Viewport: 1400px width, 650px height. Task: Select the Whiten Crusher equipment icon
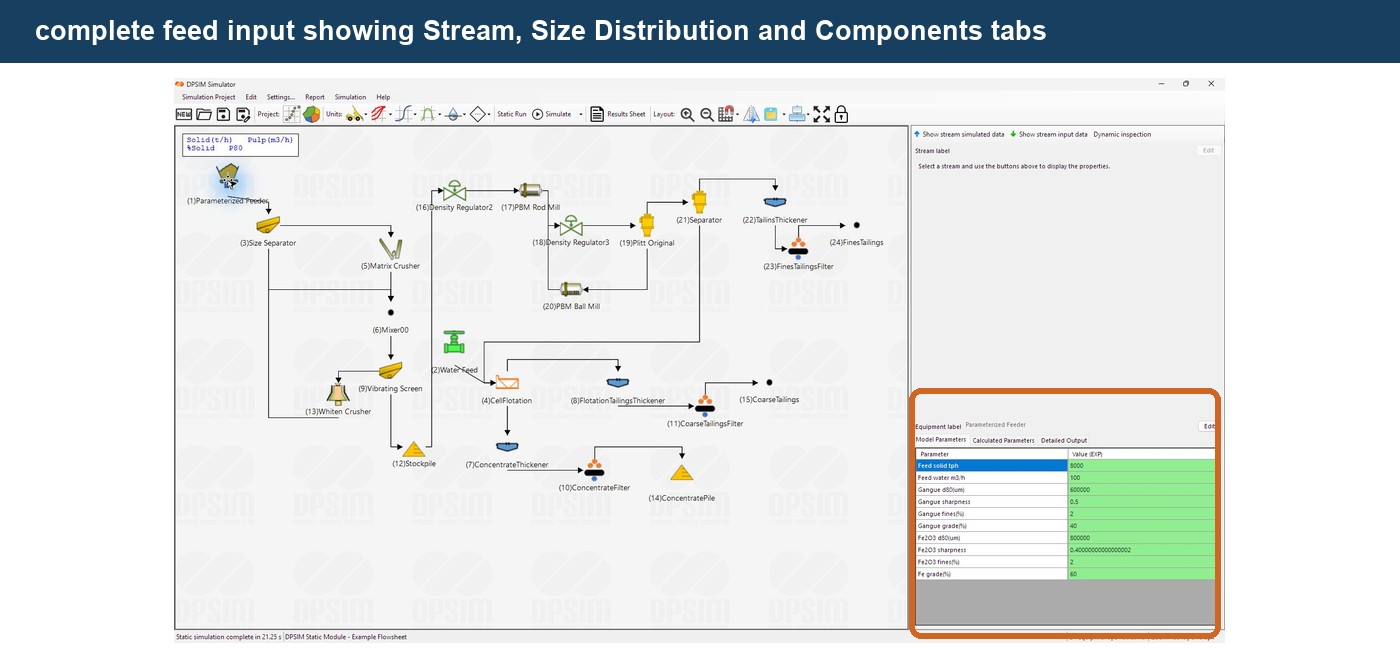[x=337, y=394]
